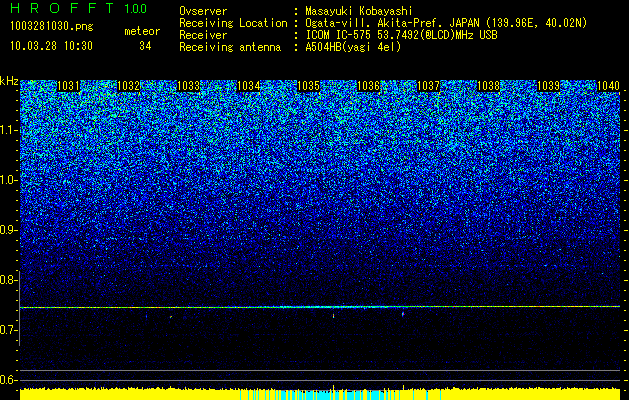Click time marker 1034
Screen dimensions: 629x400
point(248,86)
